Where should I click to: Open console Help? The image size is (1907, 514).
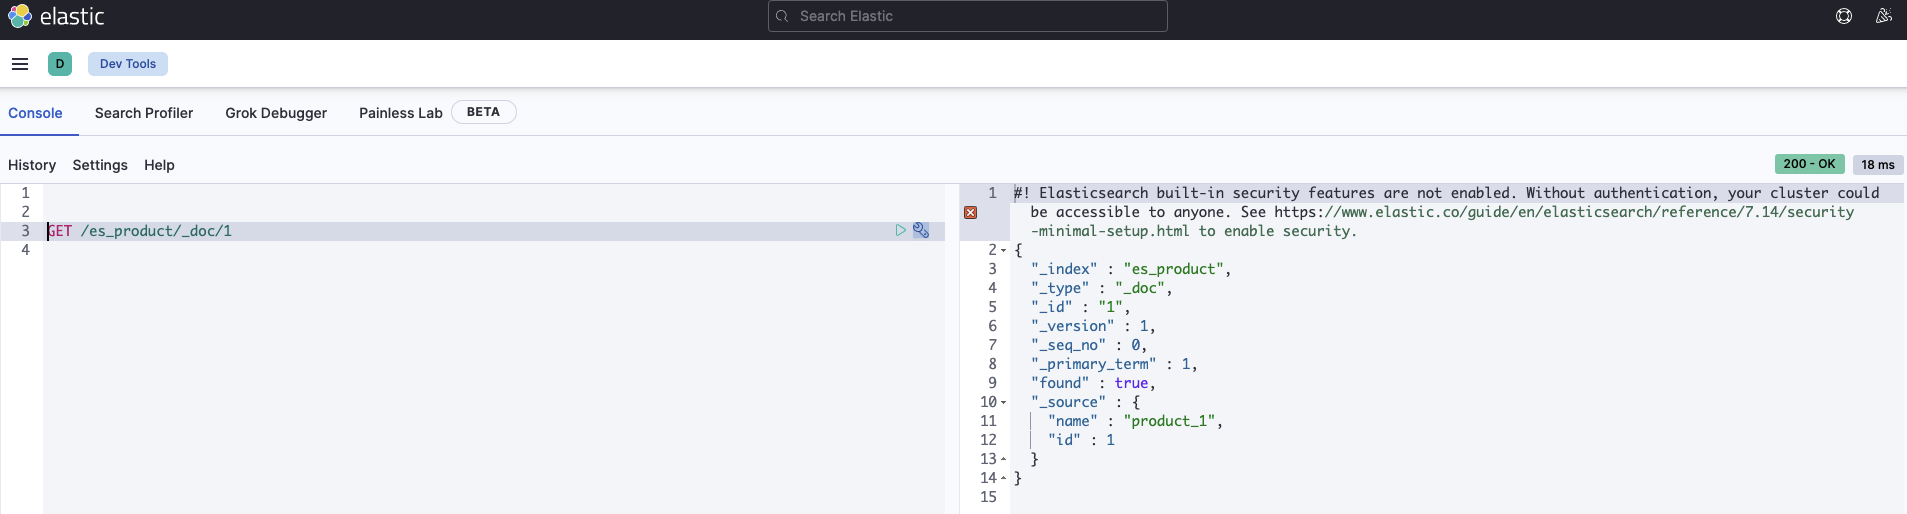159,165
